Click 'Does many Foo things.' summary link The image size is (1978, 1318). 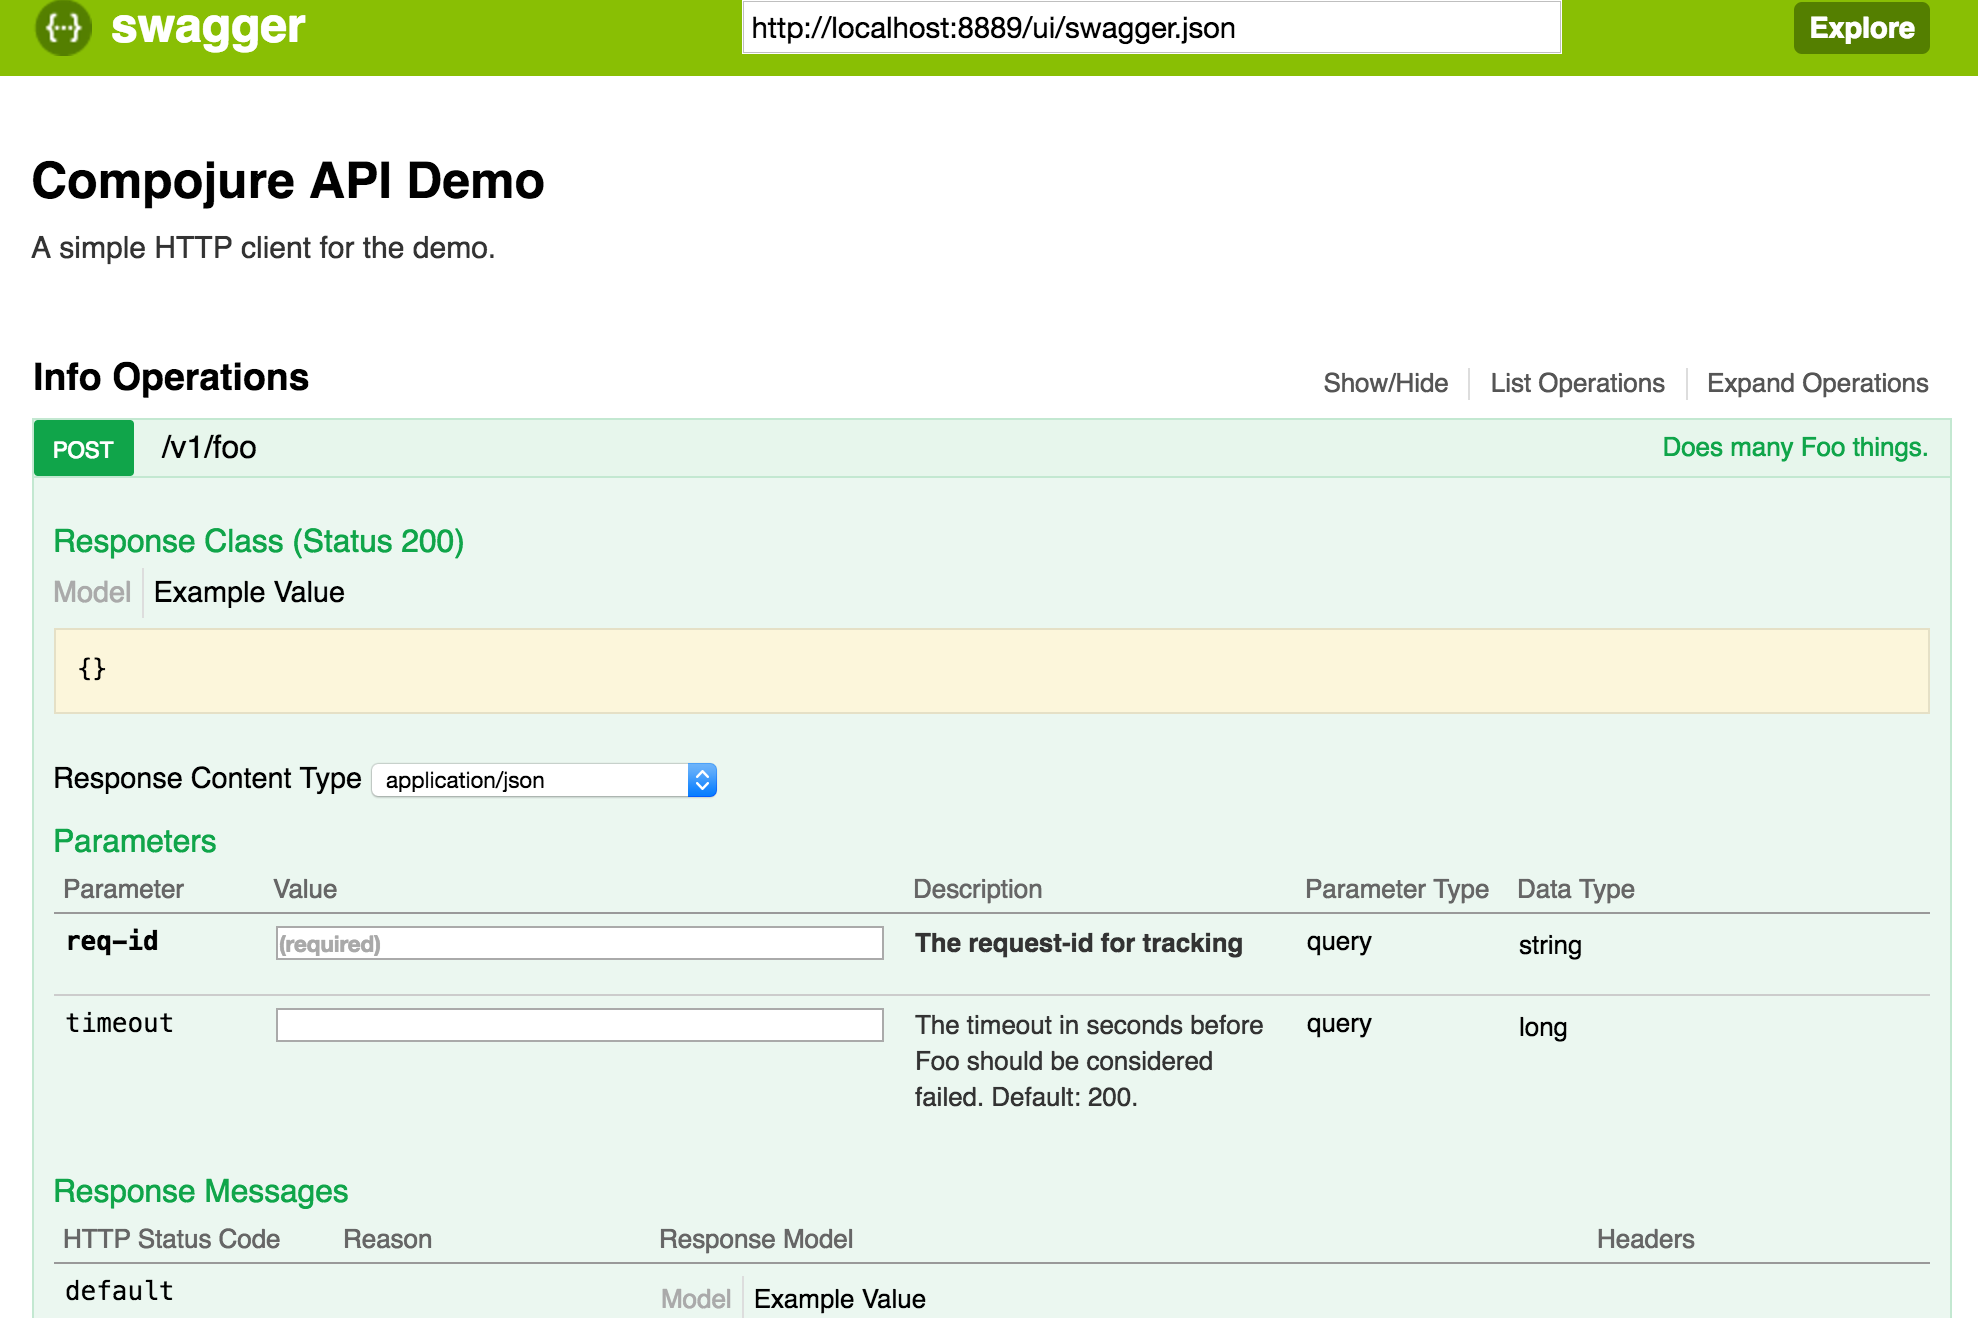tap(1794, 447)
